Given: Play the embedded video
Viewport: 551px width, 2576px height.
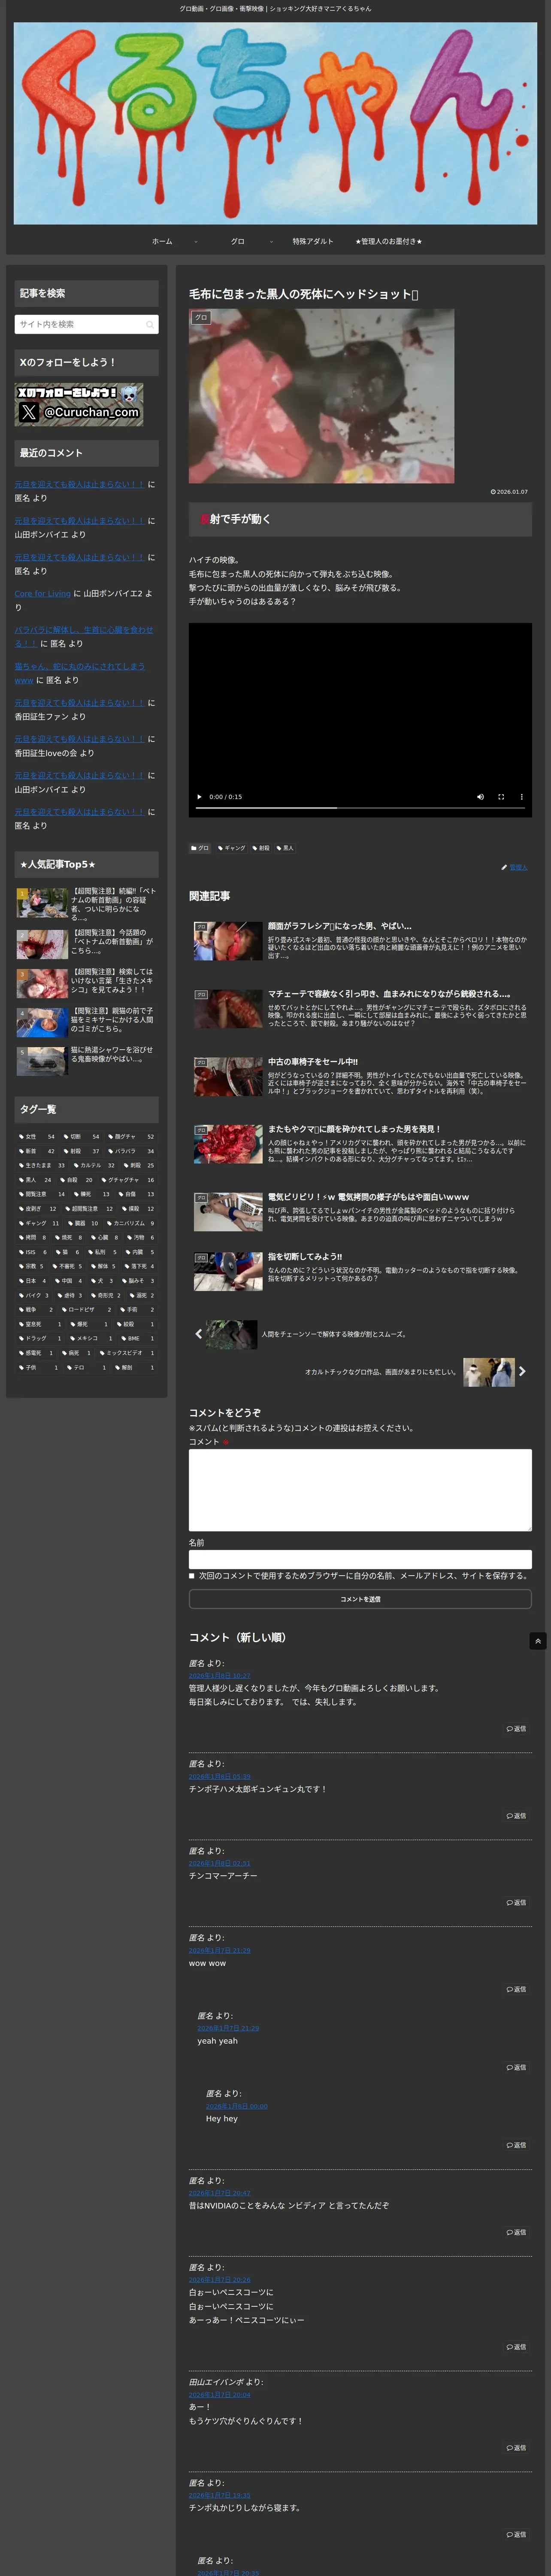Looking at the screenshot, I should point(199,797).
